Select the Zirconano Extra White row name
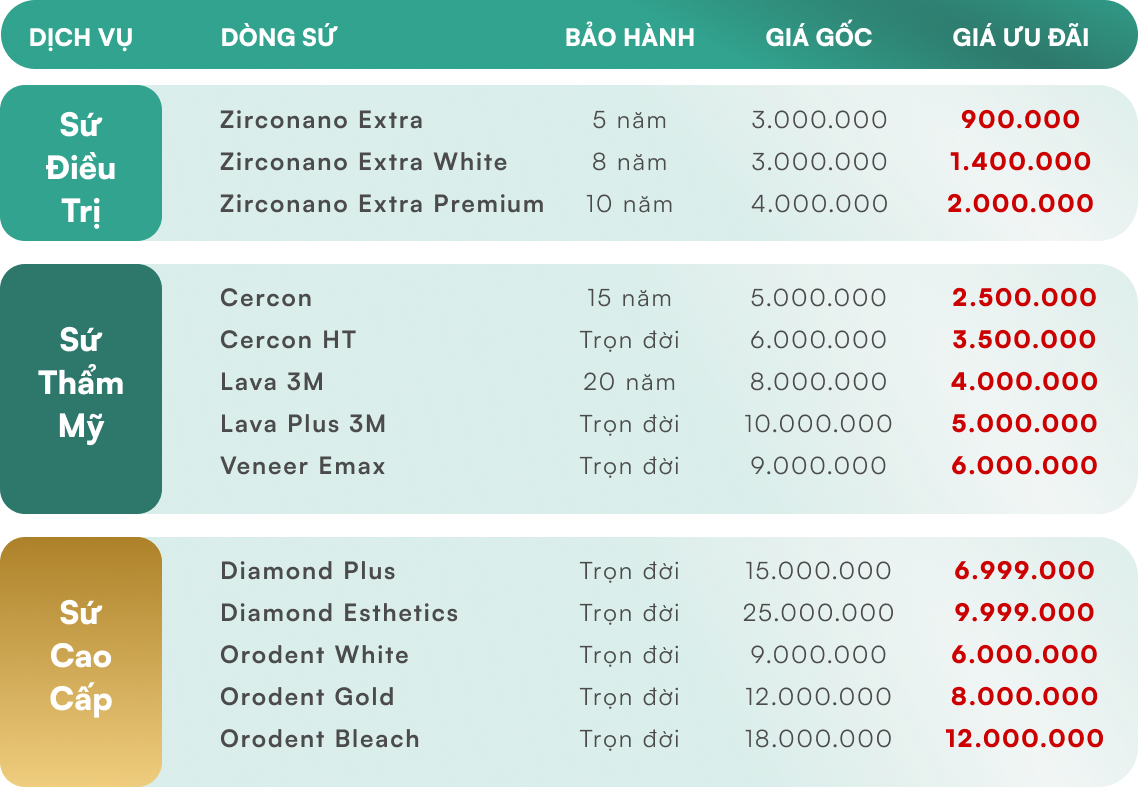Screen dimensions: 1138x787 tap(364, 161)
